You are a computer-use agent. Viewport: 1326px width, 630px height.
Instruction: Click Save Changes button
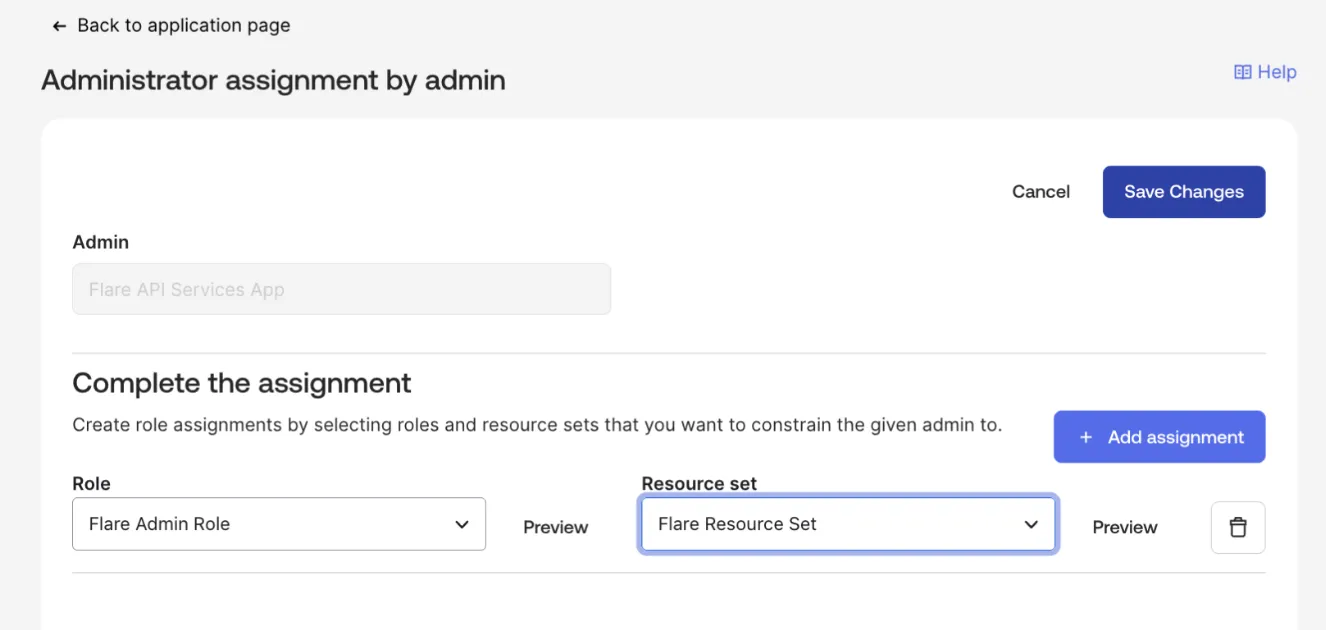point(1184,192)
